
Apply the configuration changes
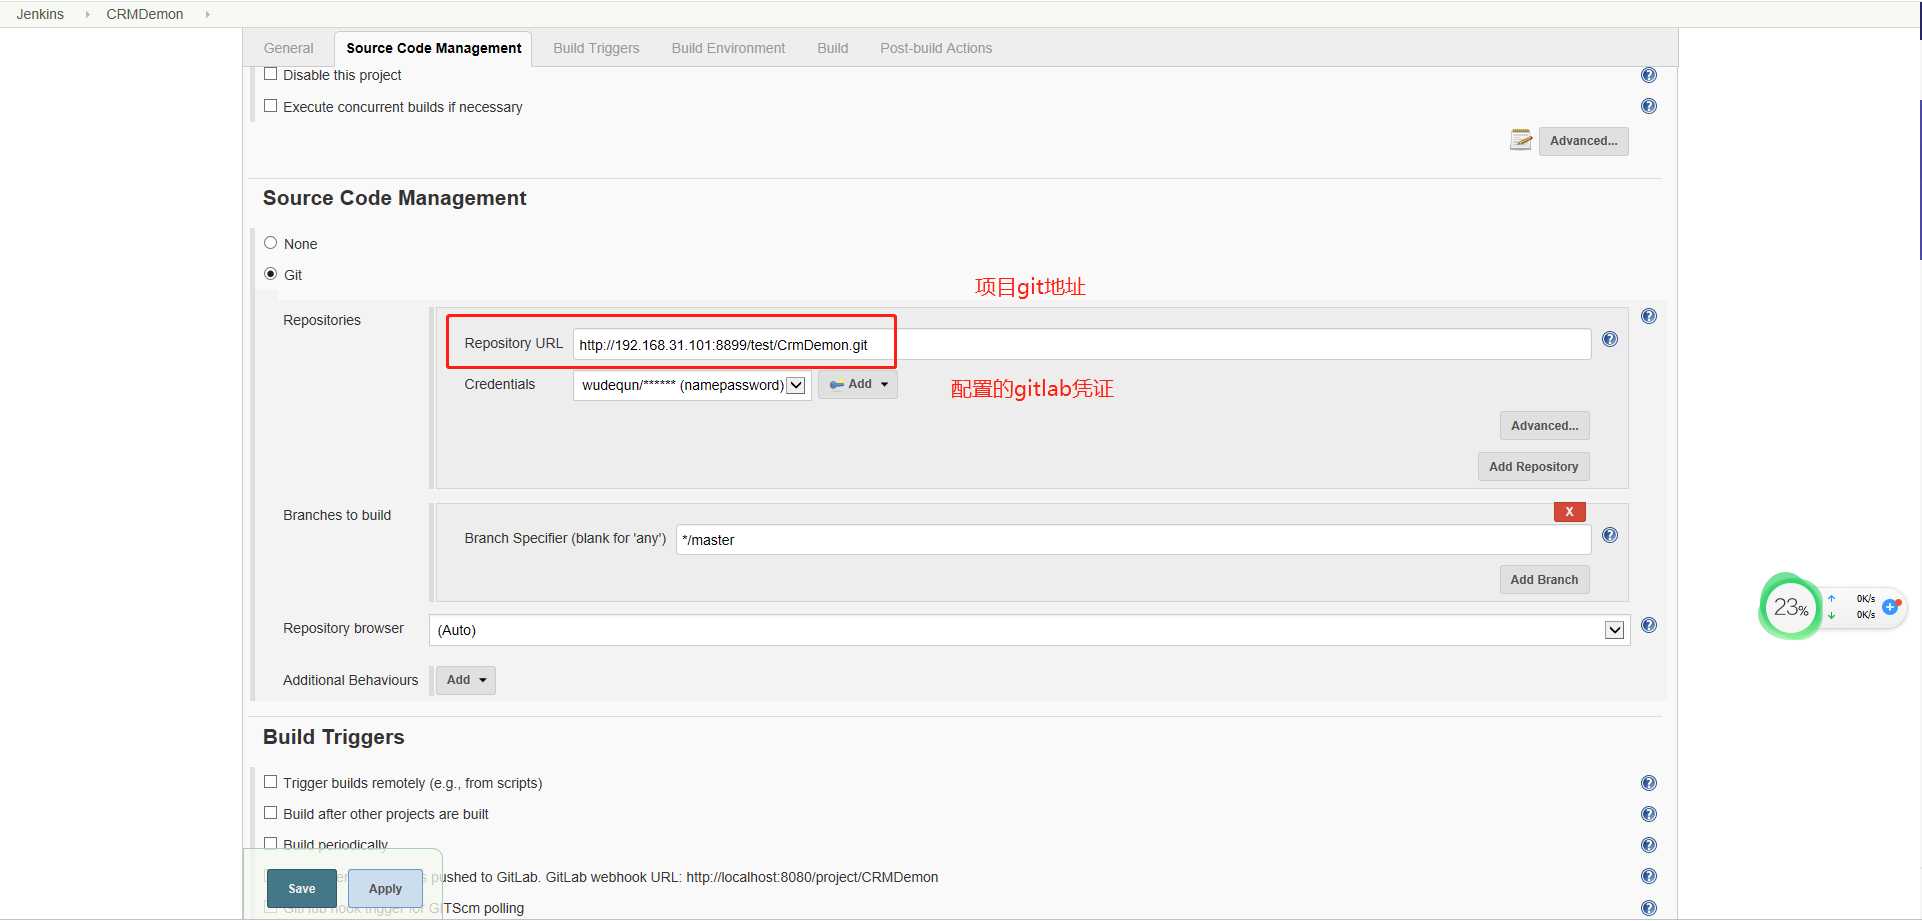click(x=385, y=888)
